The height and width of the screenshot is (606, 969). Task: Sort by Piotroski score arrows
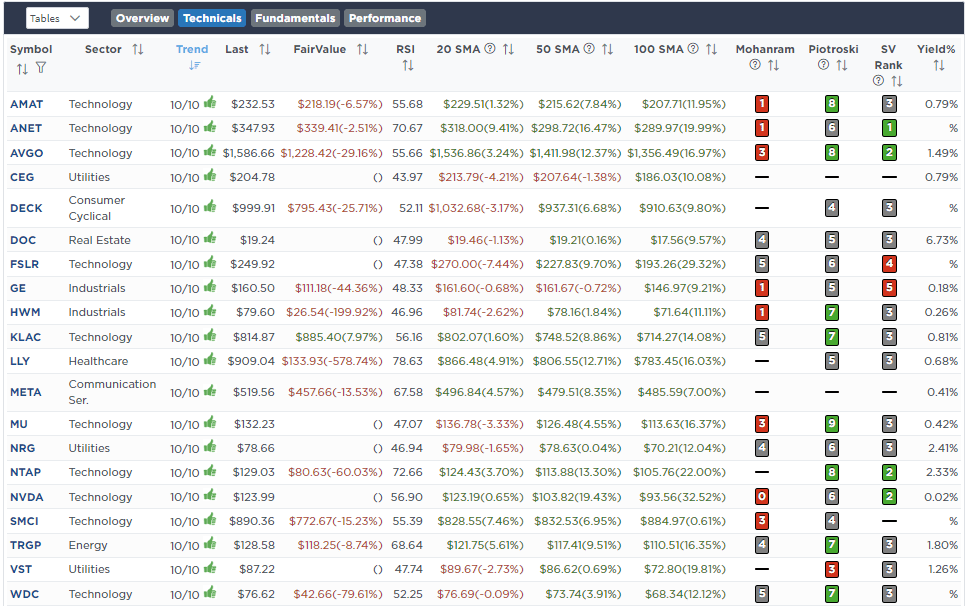point(841,66)
